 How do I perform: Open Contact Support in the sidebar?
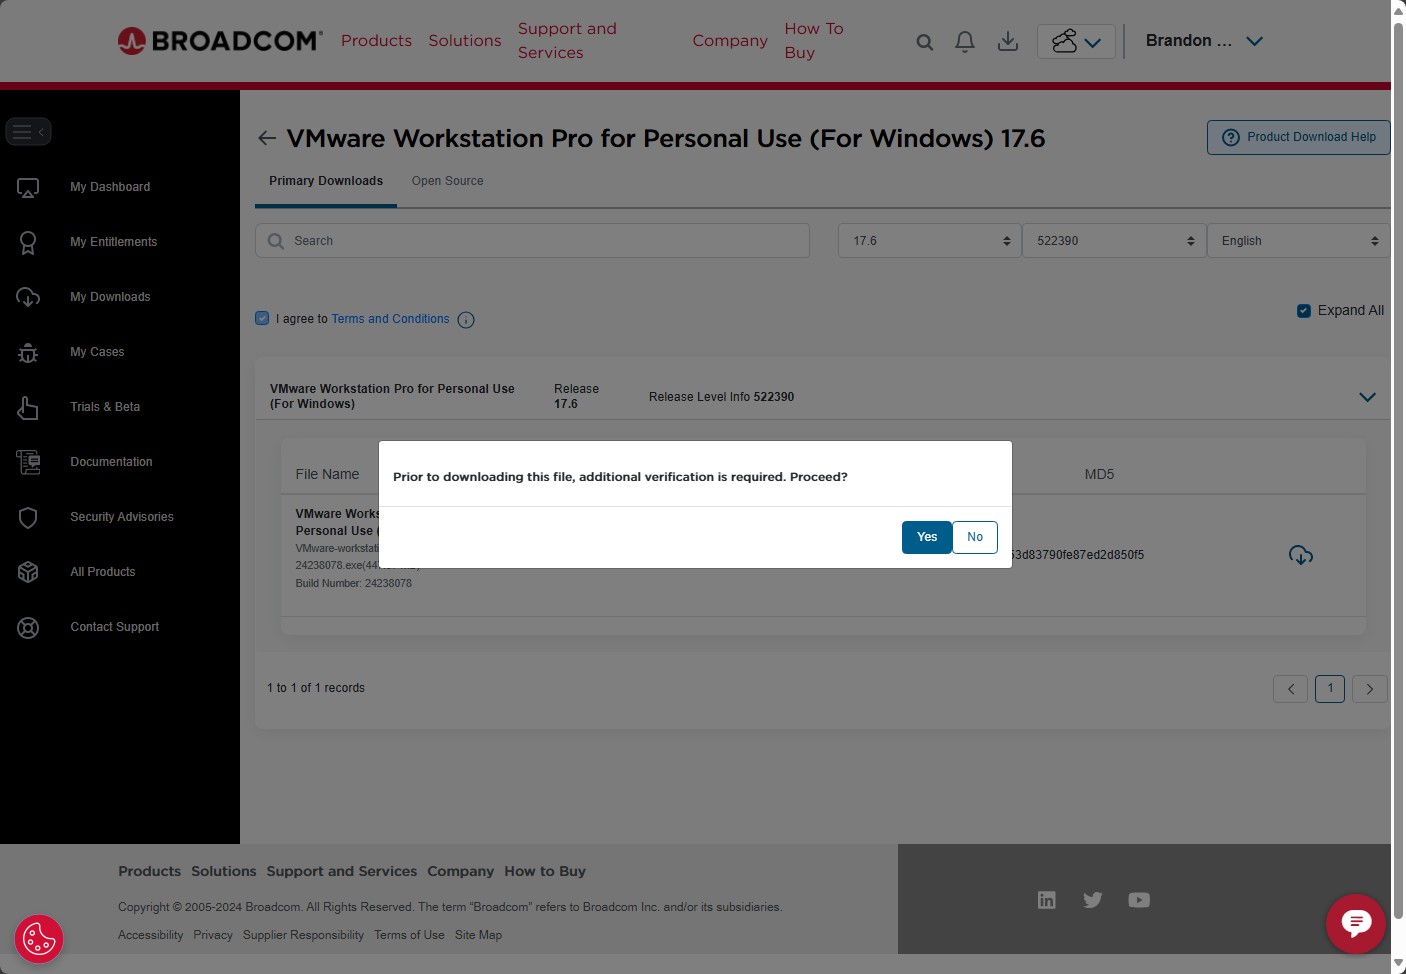(x=115, y=627)
